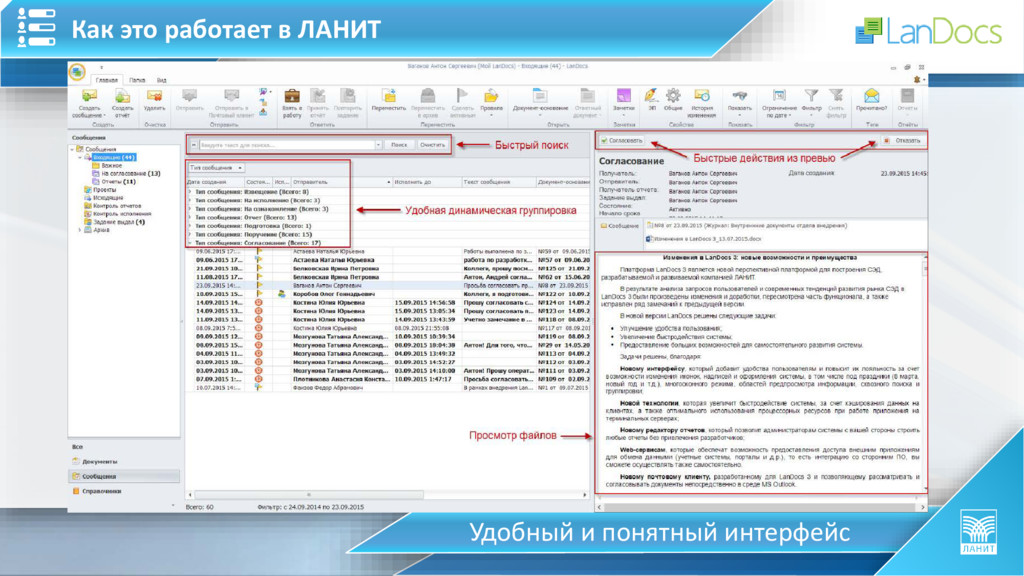Click the LanDocs round application button

77,71
